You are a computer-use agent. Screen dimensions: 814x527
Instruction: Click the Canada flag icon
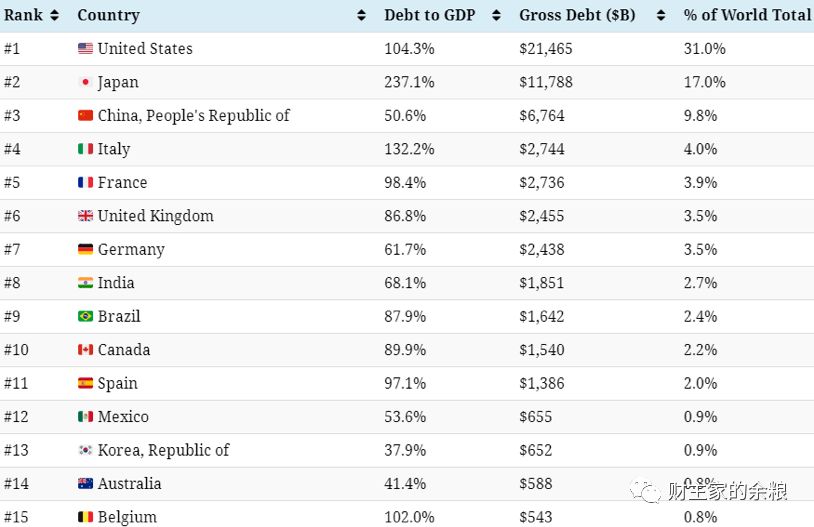(85, 349)
